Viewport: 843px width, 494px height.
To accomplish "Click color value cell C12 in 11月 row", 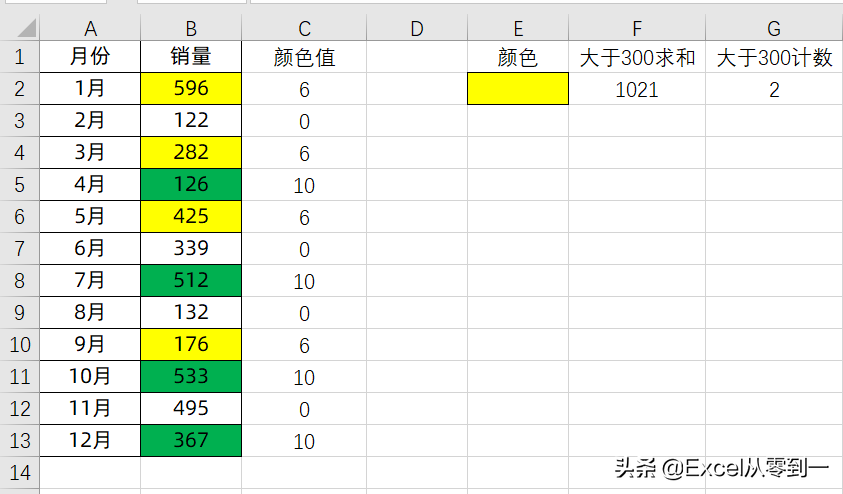I will pyautogui.click(x=304, y=409).
